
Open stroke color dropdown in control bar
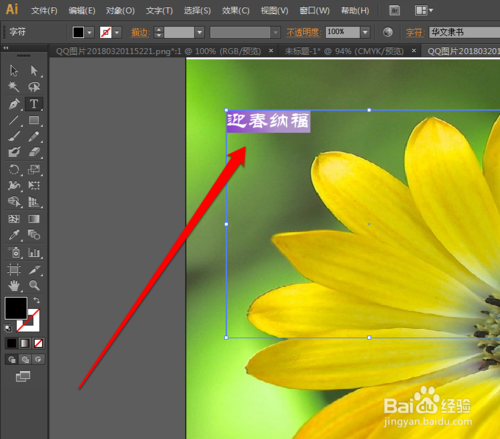117,33
